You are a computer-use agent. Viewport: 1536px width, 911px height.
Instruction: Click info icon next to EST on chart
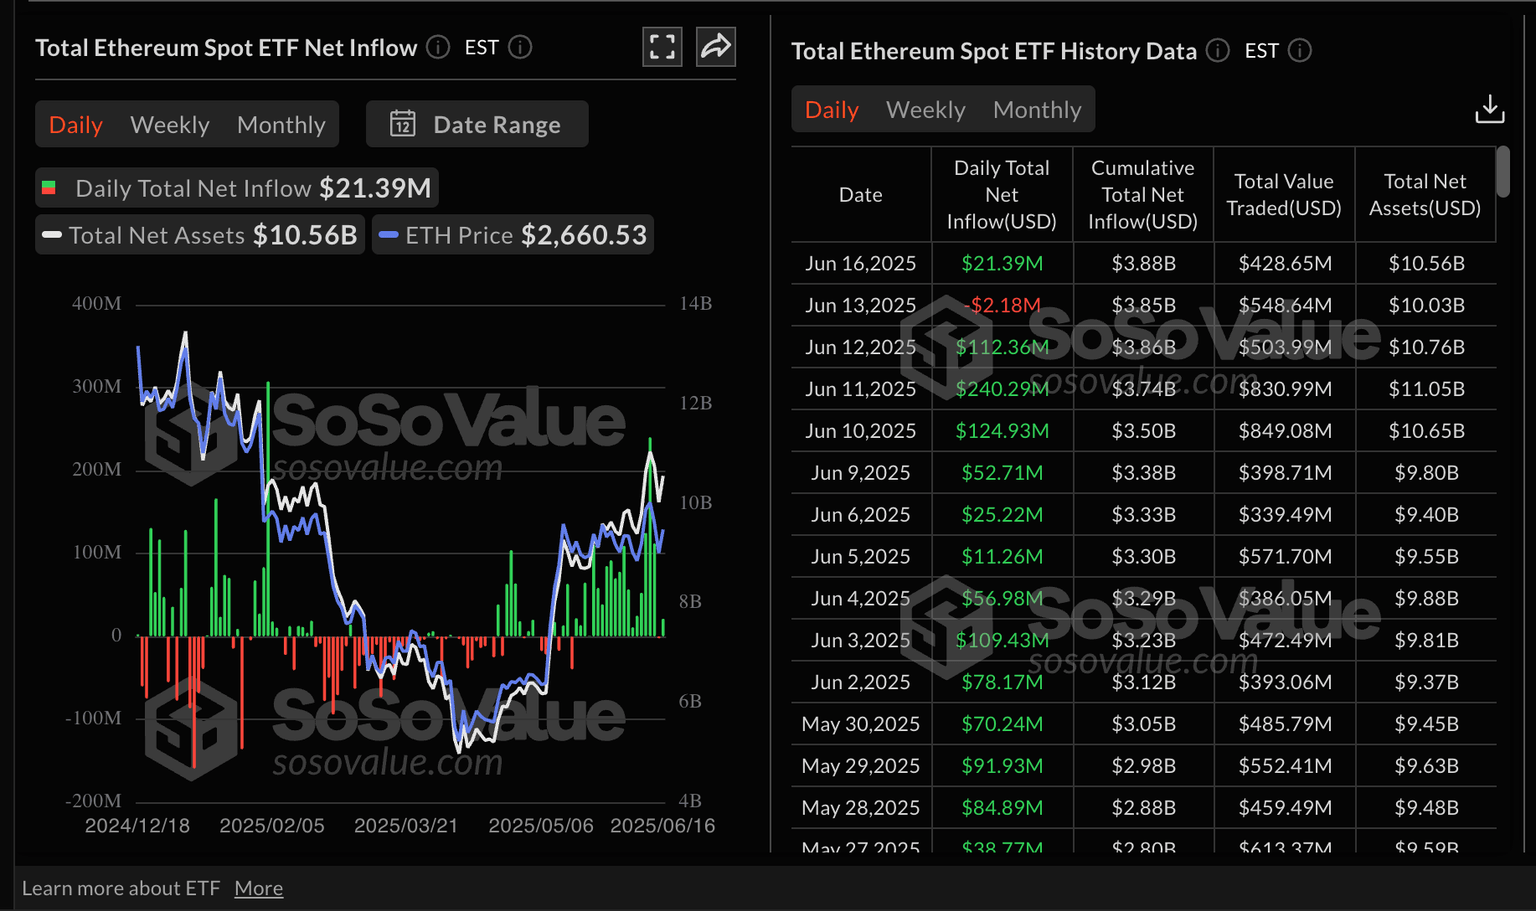coord(520,47)
